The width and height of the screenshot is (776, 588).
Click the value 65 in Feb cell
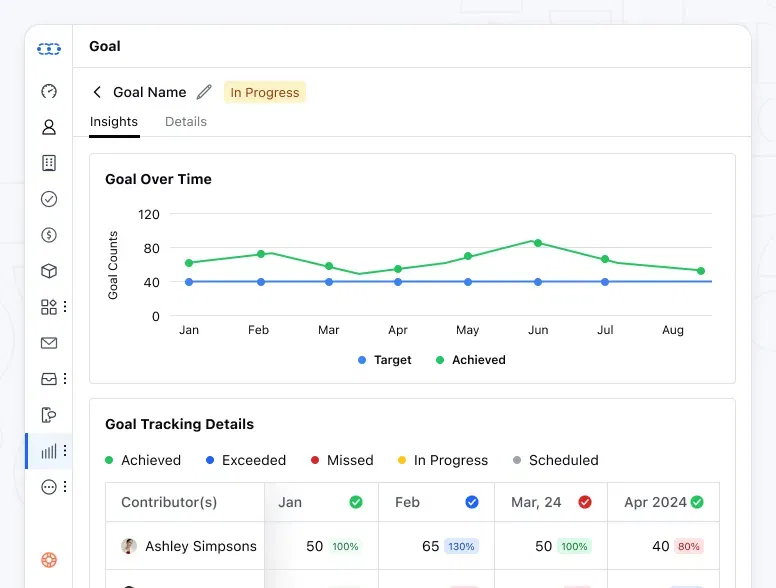click(431, 546)
